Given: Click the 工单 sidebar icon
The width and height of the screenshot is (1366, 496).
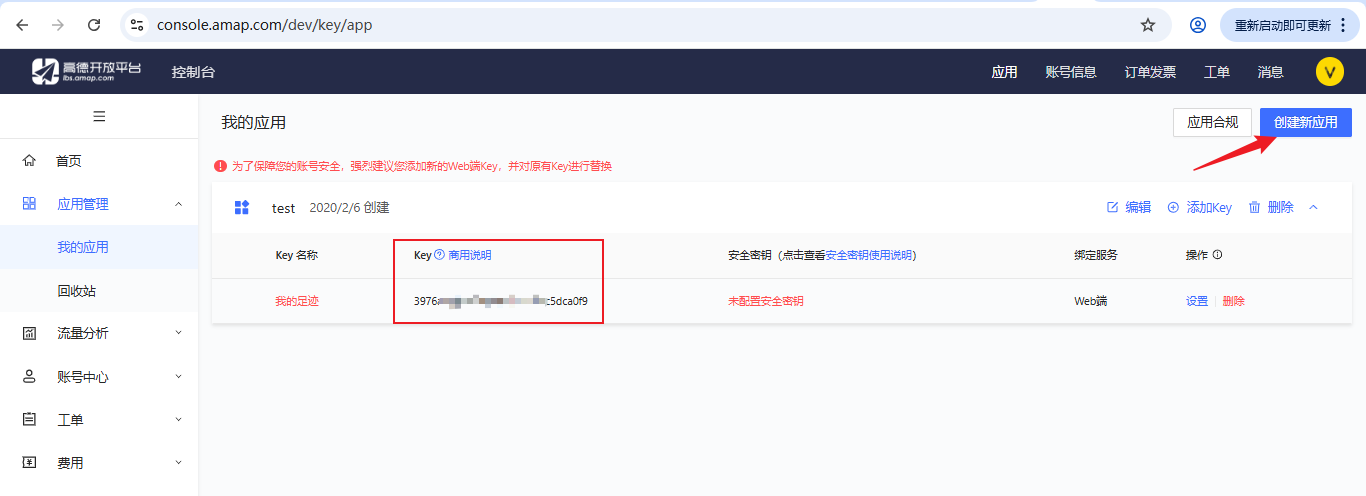Looking at the screenshot, I should pyautogui.click(x=29, y=419).
